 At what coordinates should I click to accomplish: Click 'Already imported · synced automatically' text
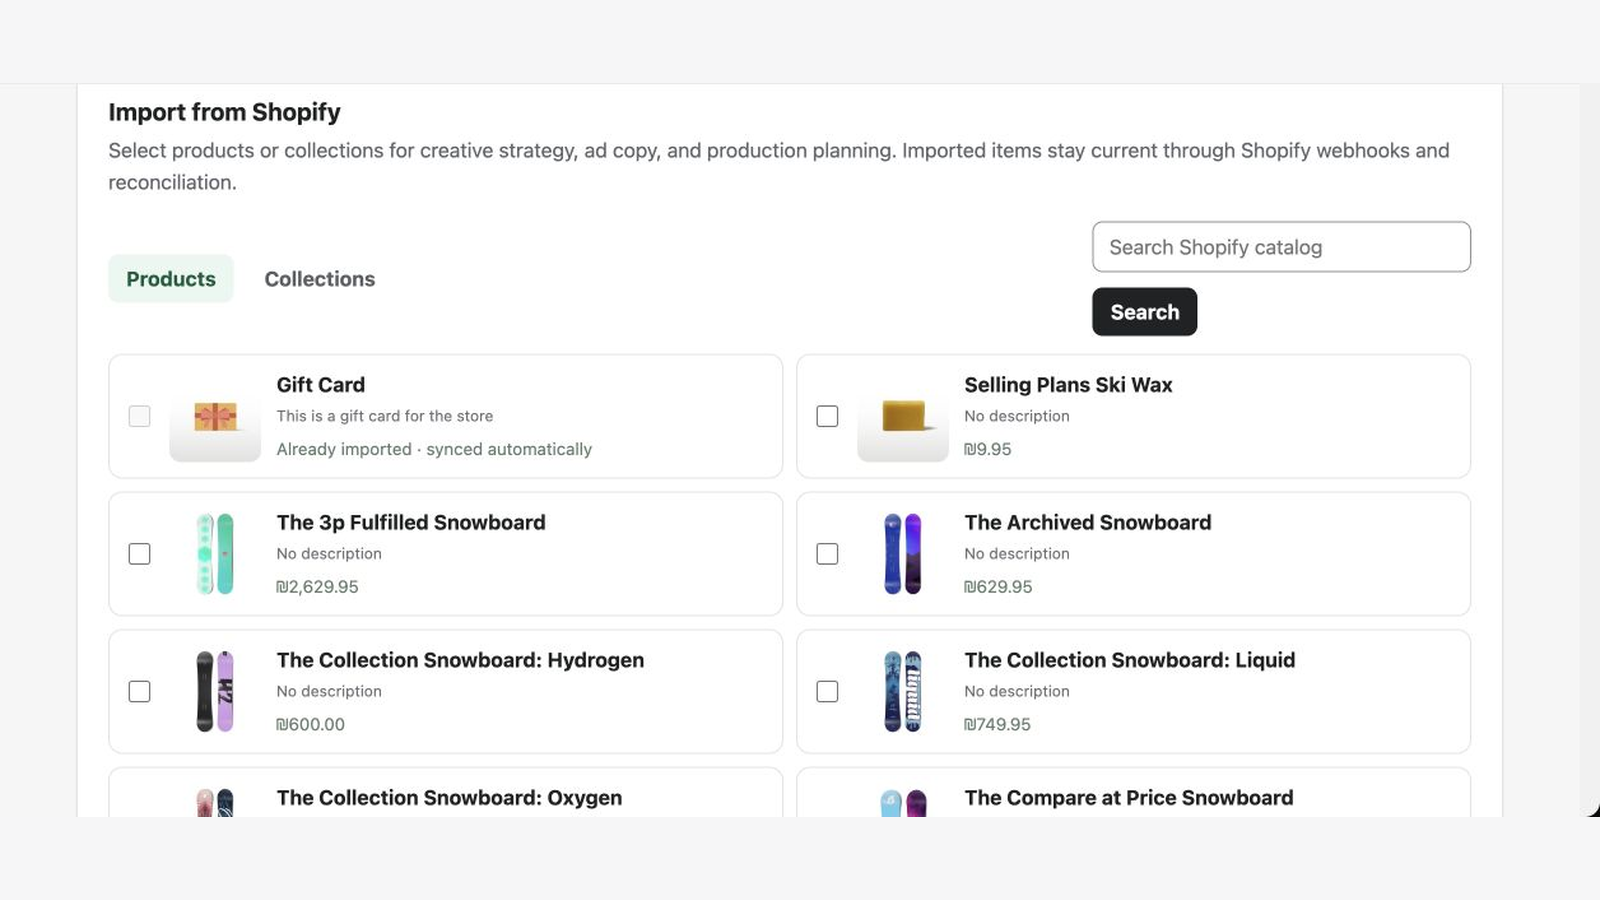tap(434, 450)
